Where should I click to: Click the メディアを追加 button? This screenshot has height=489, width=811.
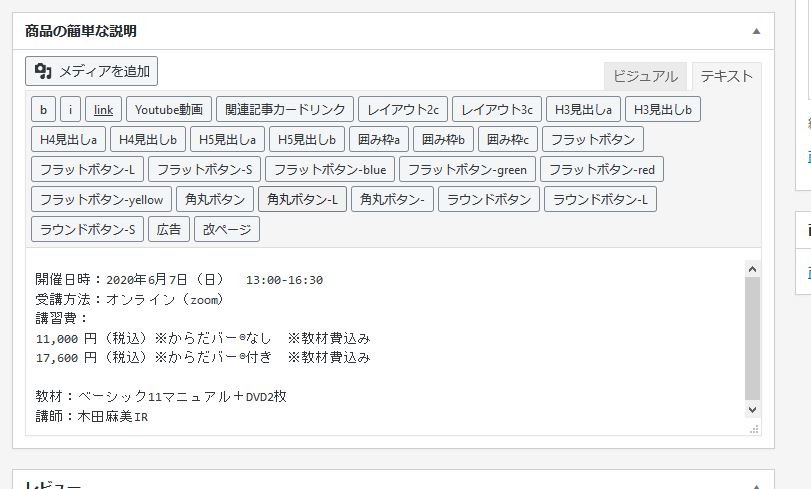92,71
